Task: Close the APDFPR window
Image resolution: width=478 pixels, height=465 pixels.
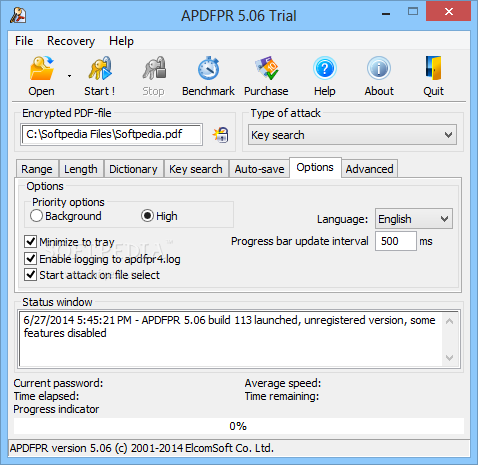Action: tap(448, 12)
